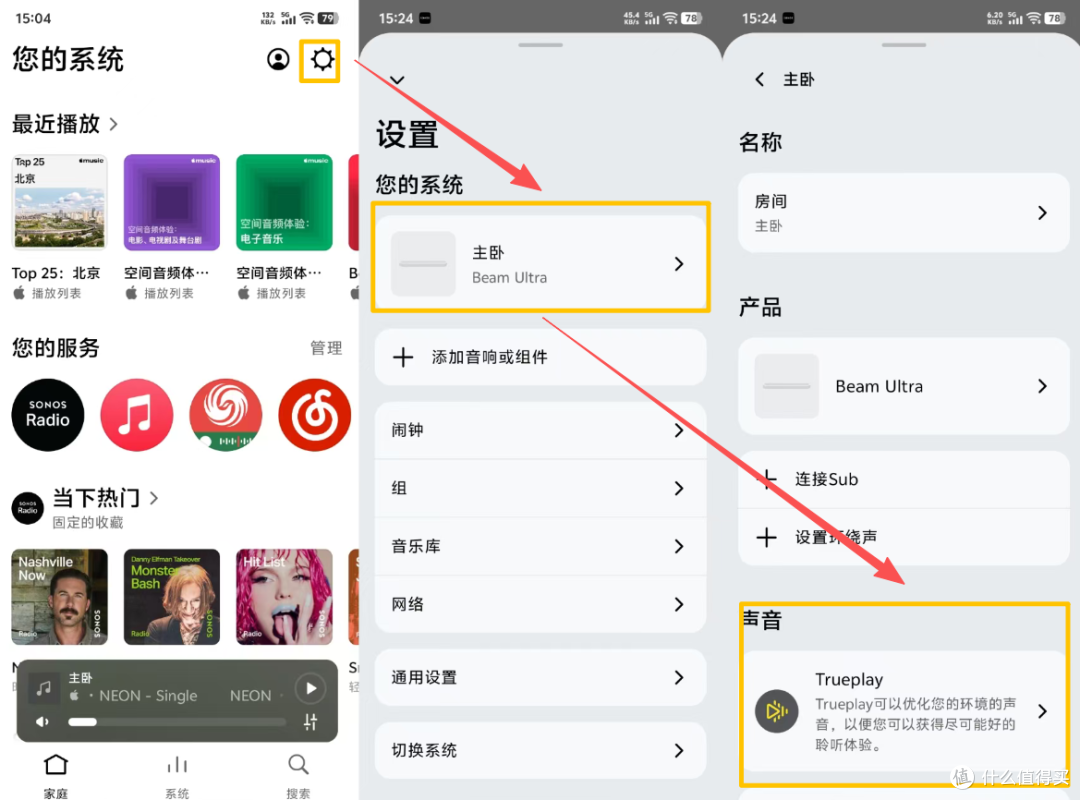Open the 闹钟 alarms setting
This screenshot has height=800, width=1080.
tap(540, 430)
